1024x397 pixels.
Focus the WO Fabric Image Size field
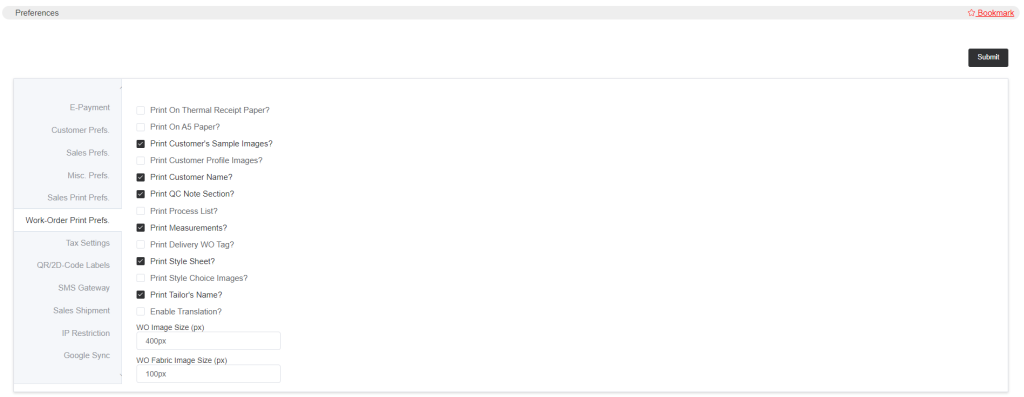[208, 373]
